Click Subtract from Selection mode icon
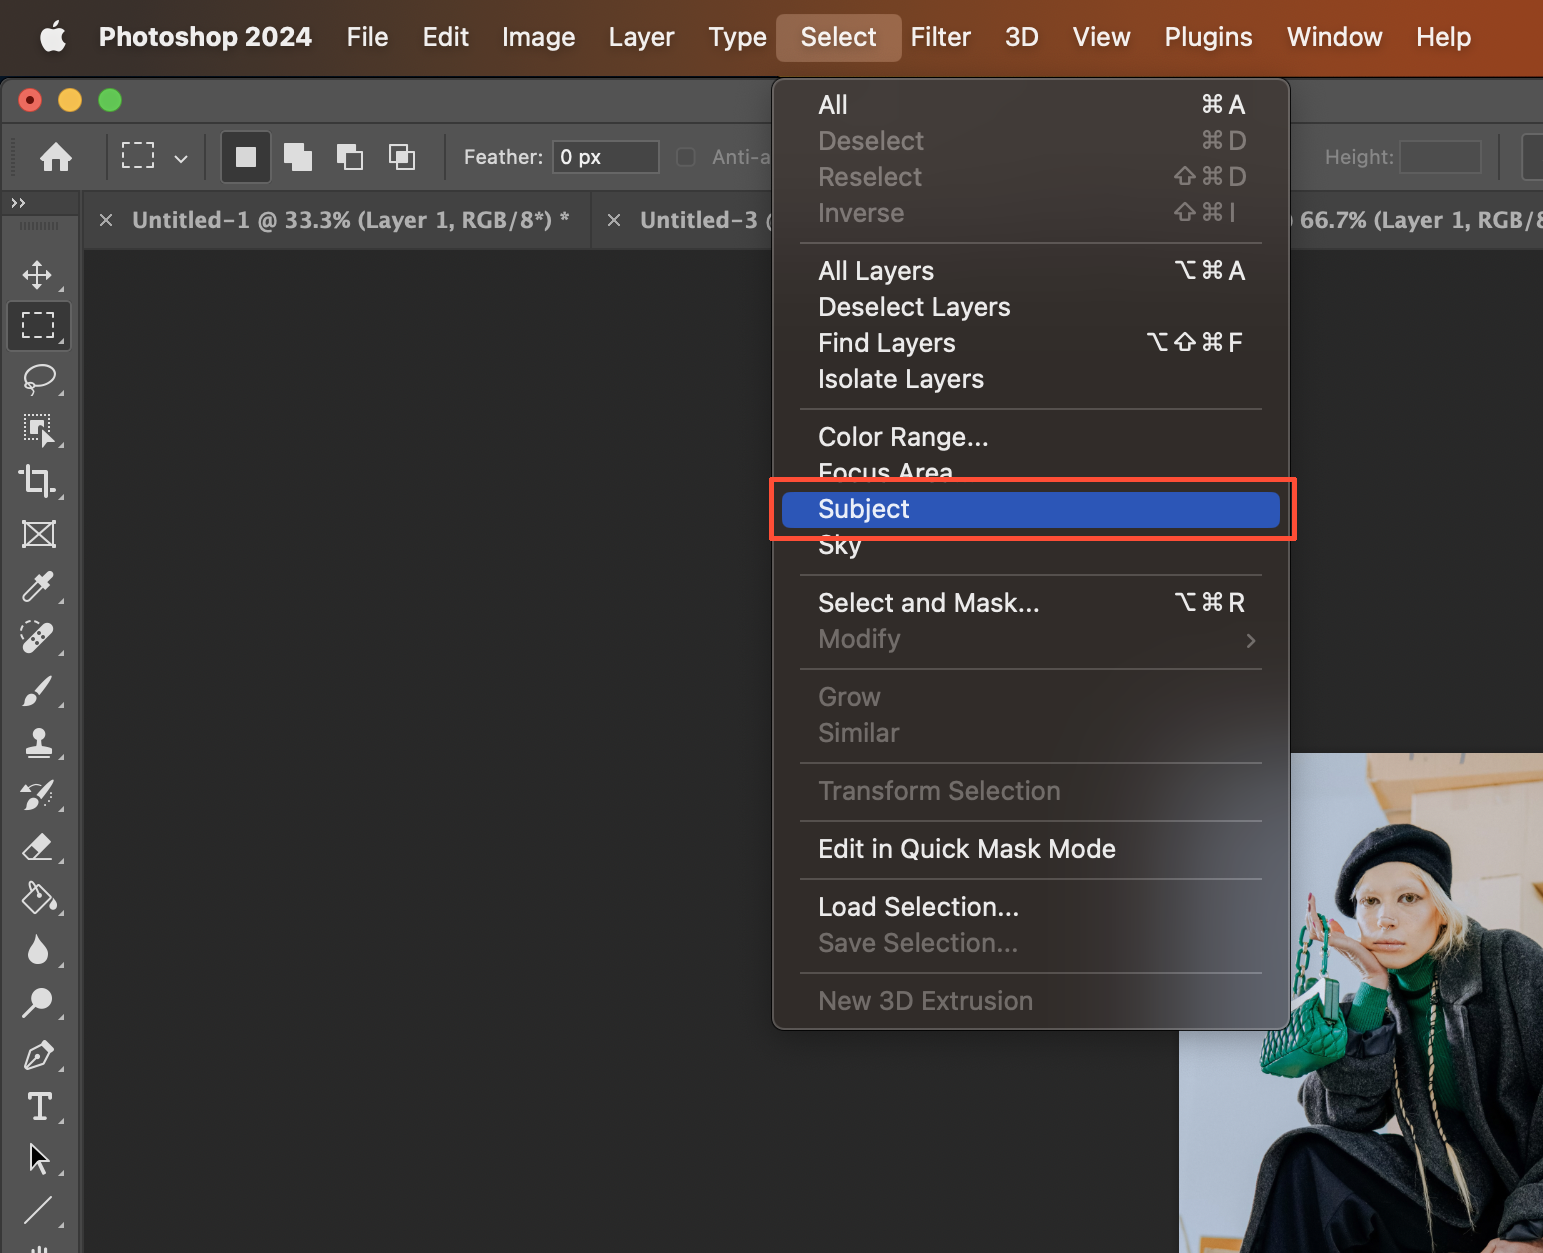1543x1253 pixels. click(350, 157)
